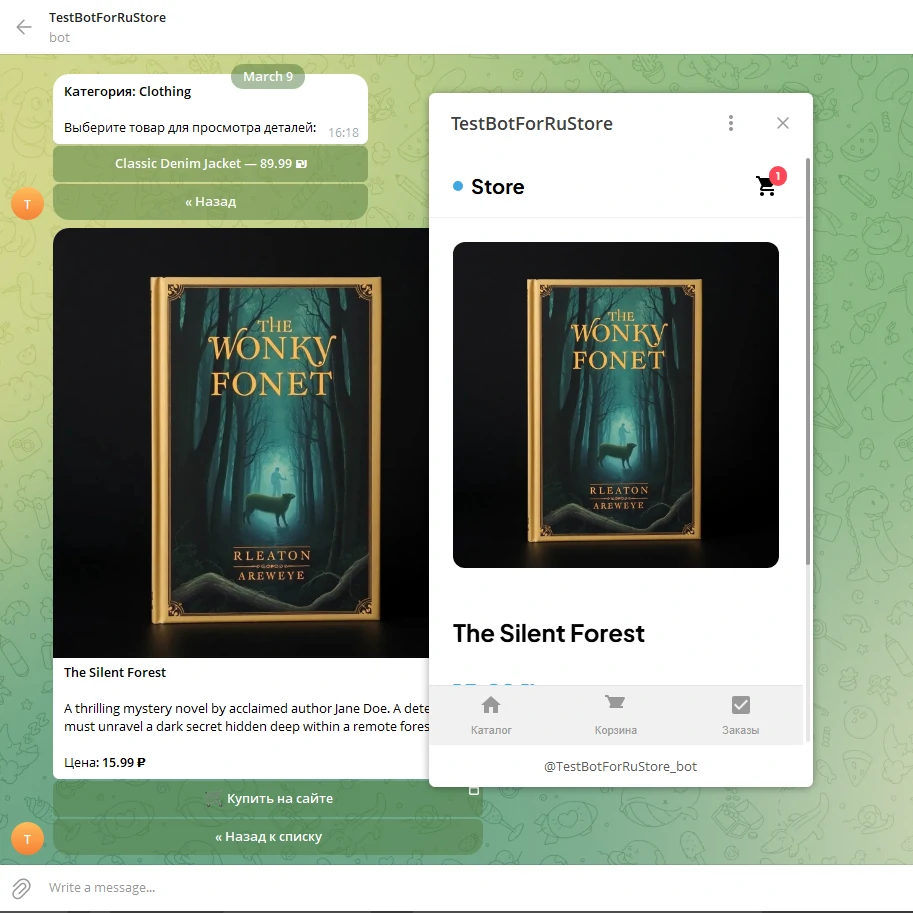Click « Назад к списку button

point(268,836)
